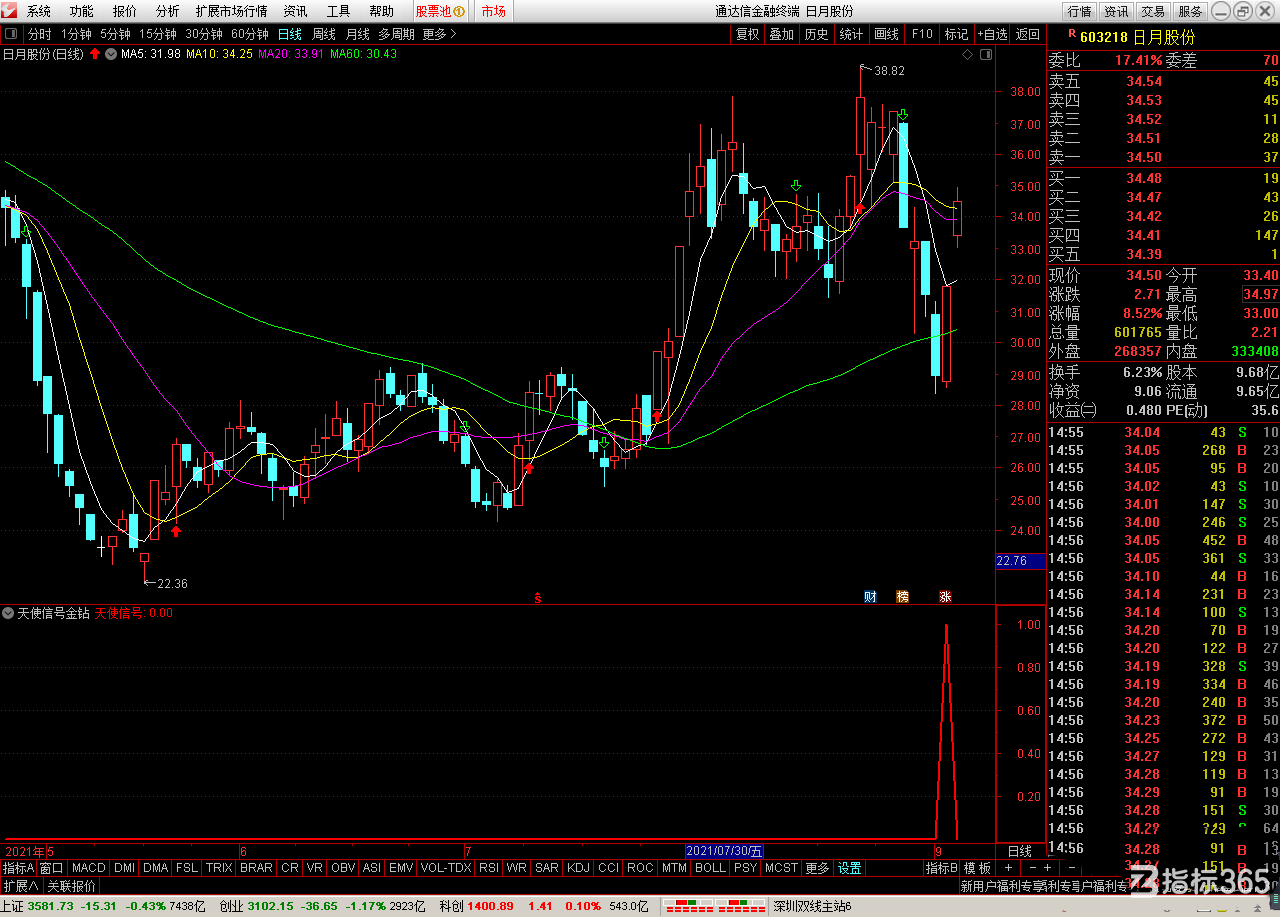Select the 月线 monthly period
Viewport: 1280px width, 918px height.
point(357,34)
